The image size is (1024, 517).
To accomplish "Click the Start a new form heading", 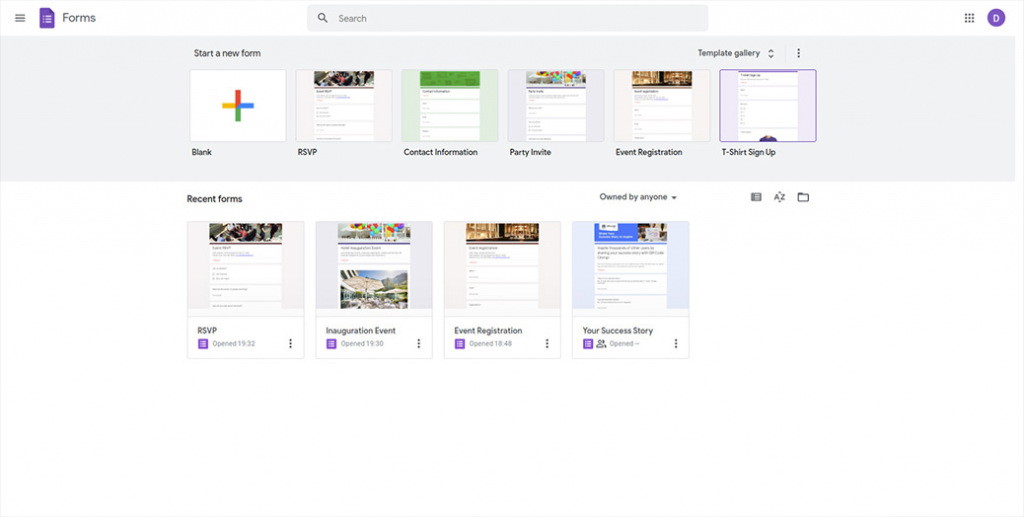I will 227,54.
